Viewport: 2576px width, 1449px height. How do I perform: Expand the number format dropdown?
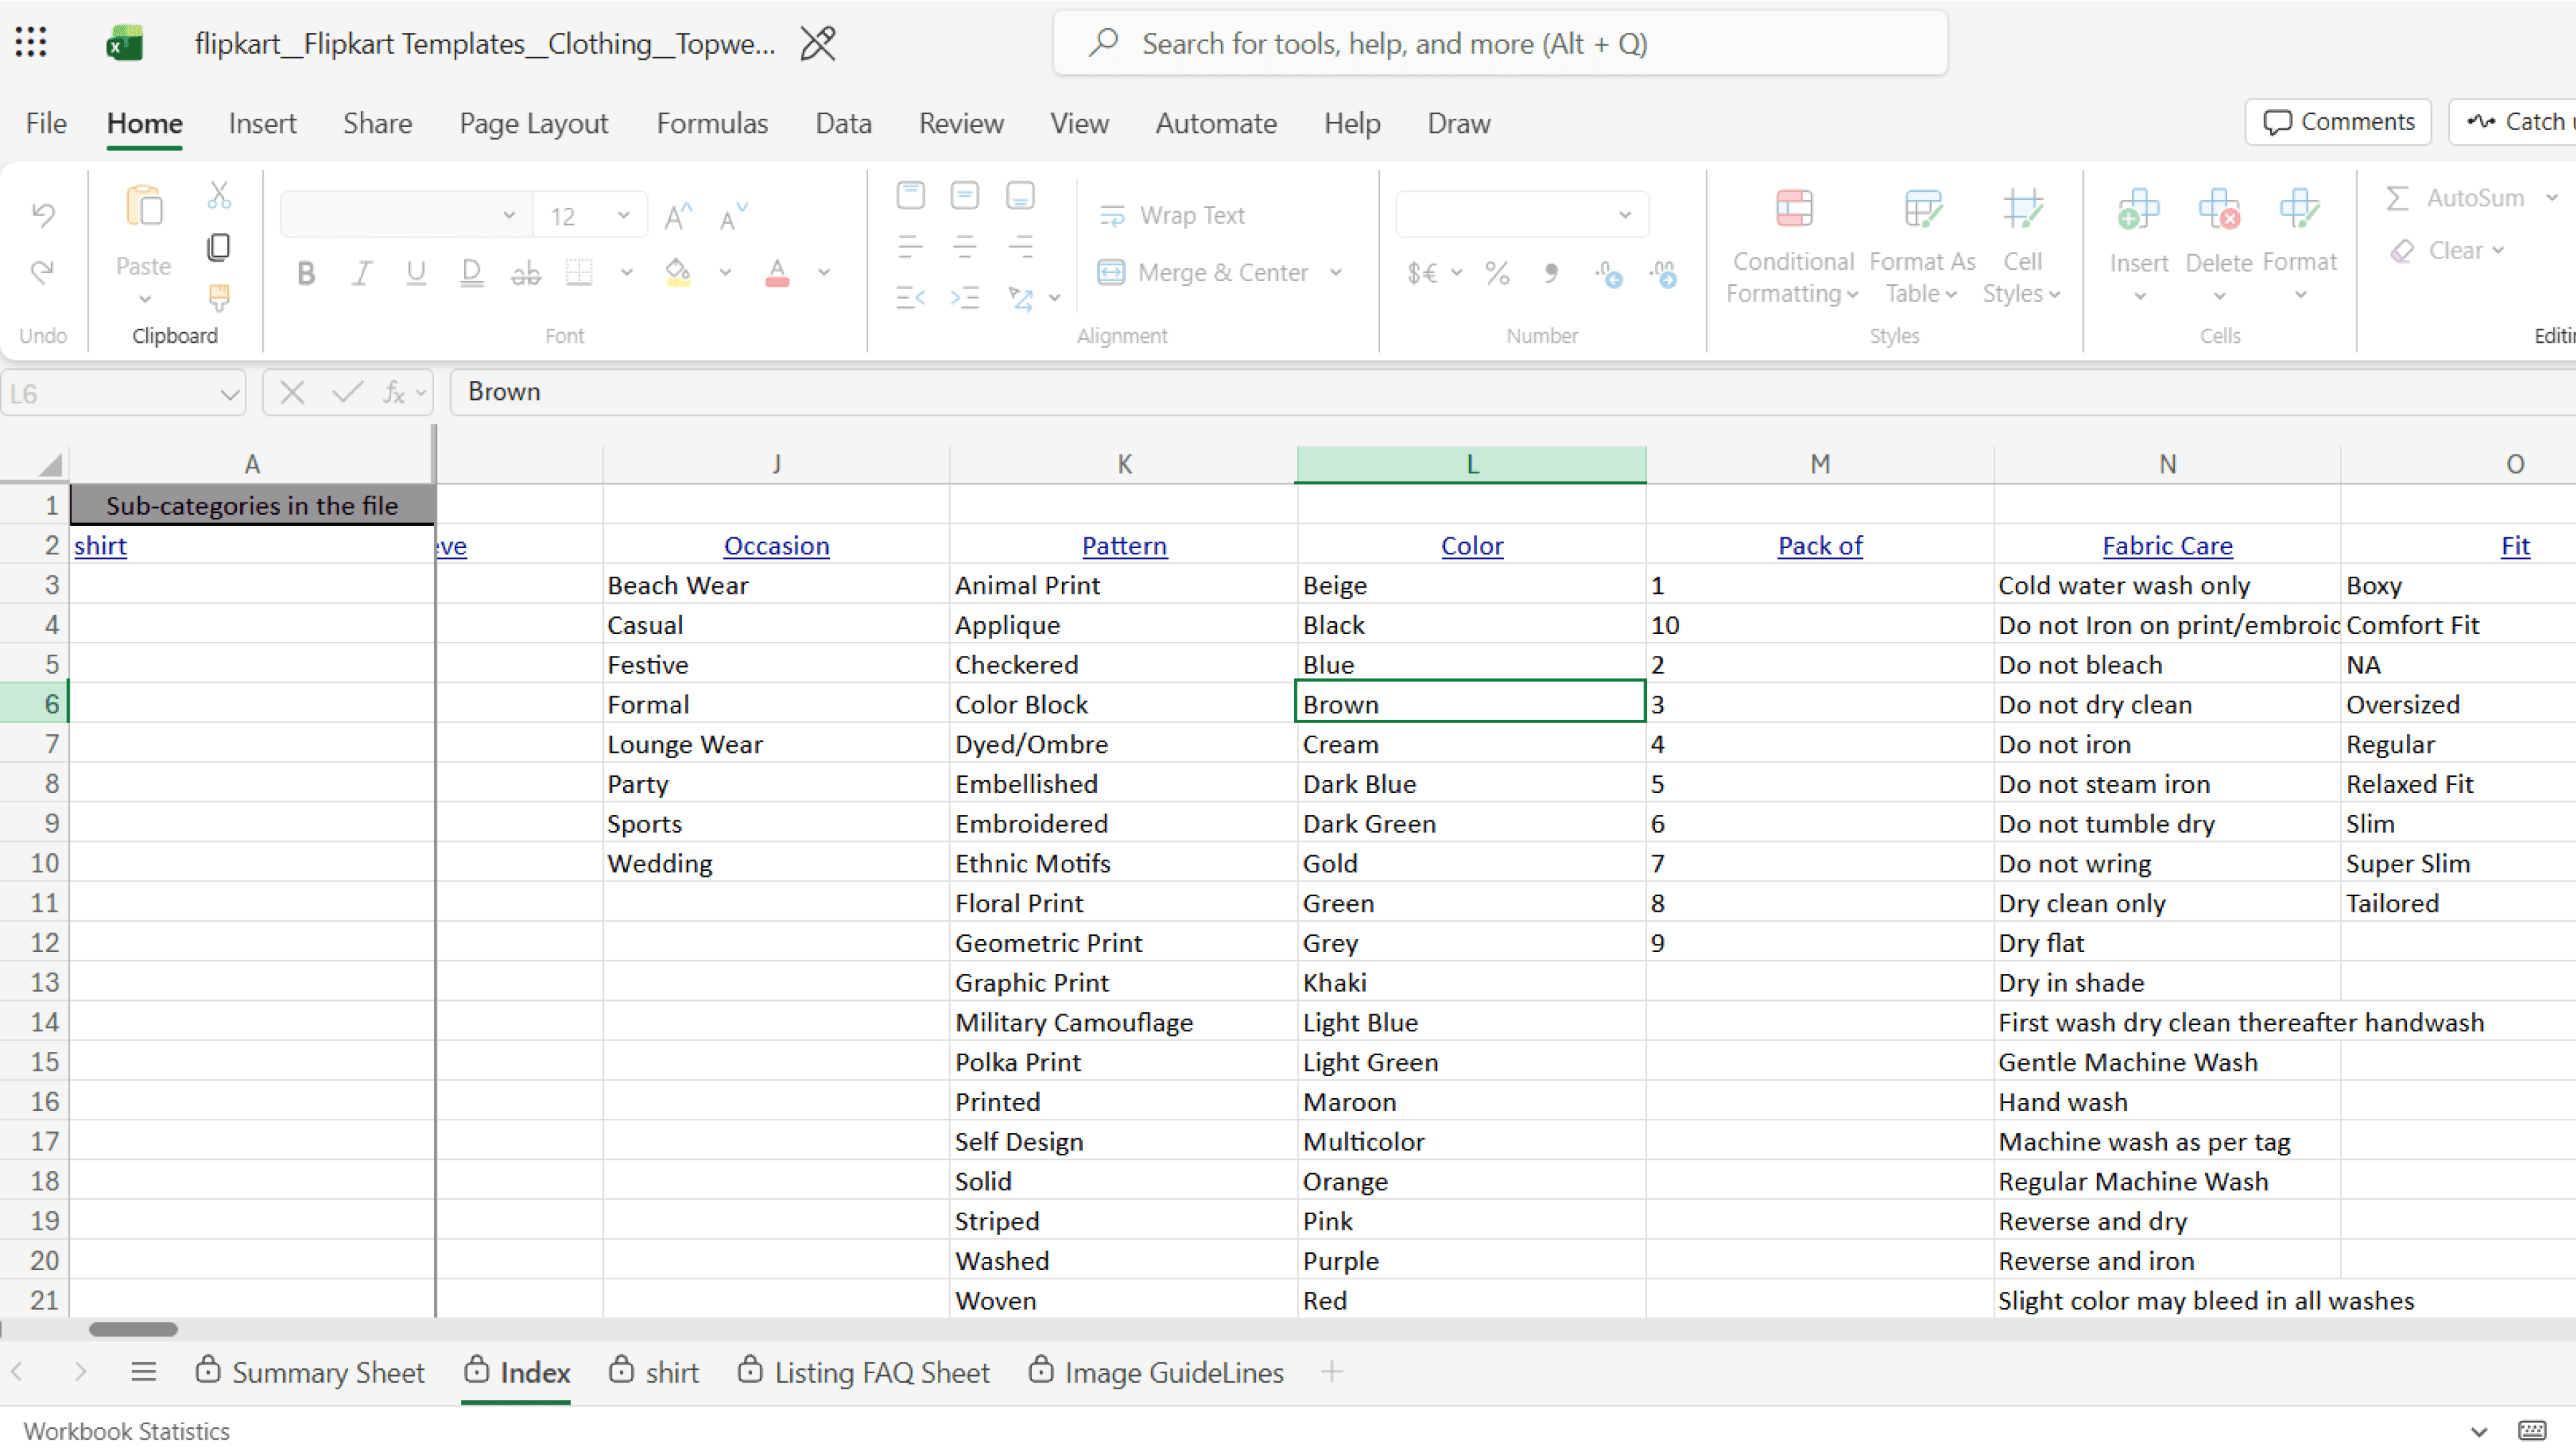click(x=1624, y=215)
